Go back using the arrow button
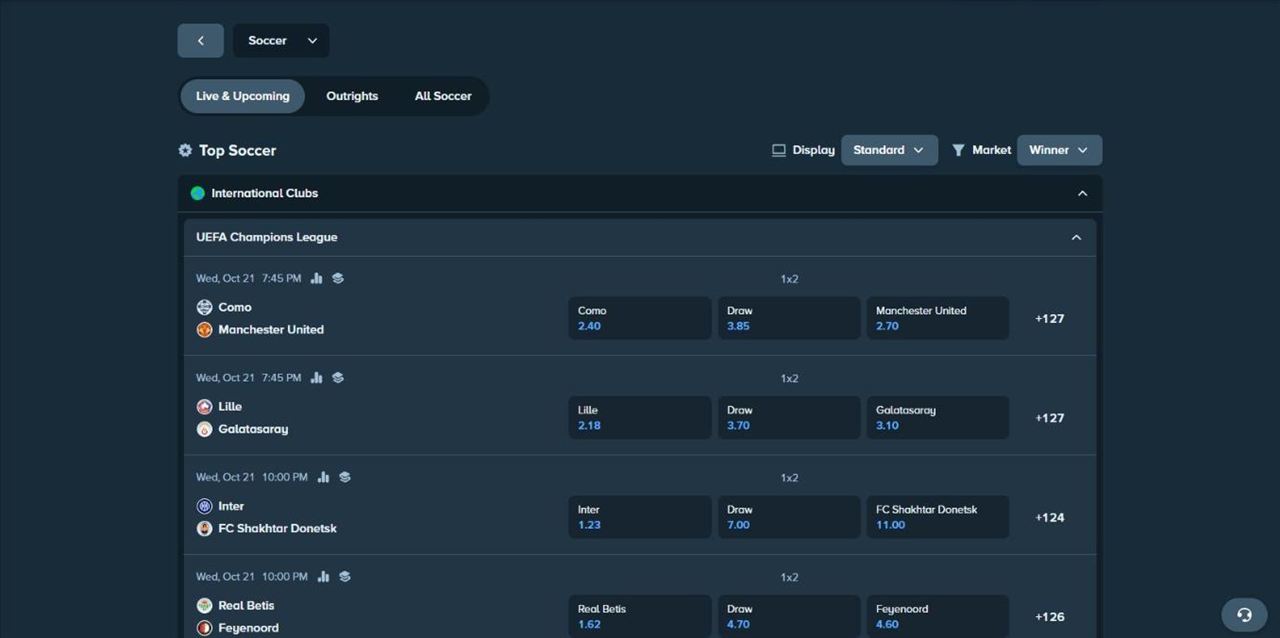The width and height of the screenshot is (1280, 638). coord(200,41)
